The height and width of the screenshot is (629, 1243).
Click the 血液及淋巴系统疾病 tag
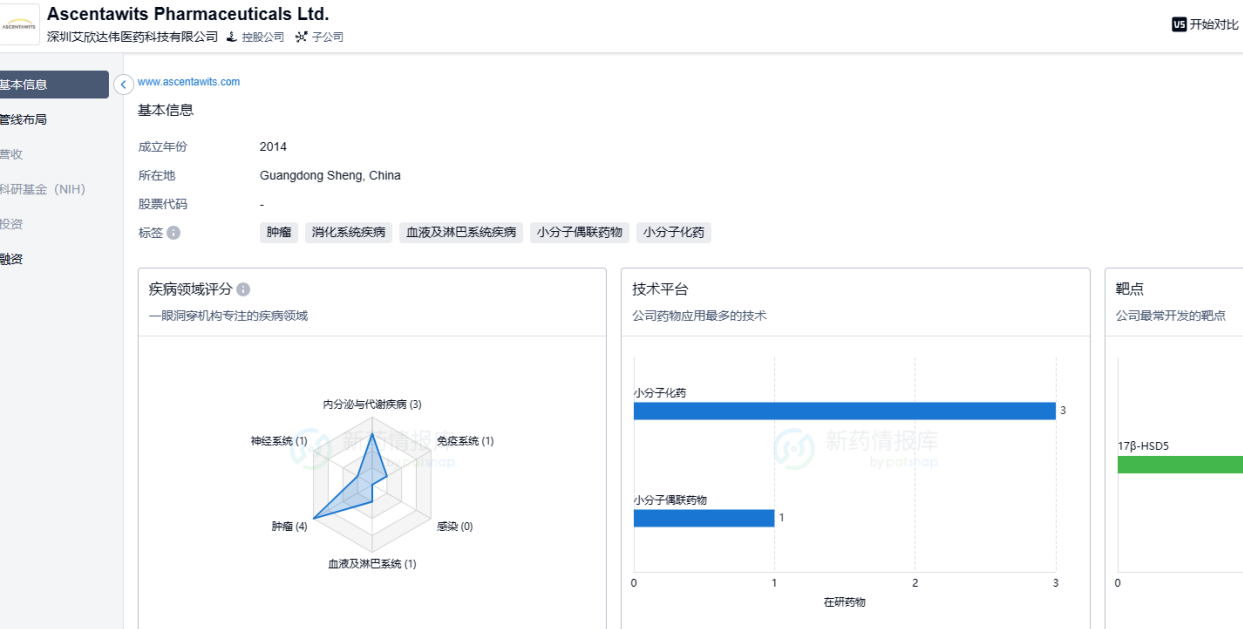pyautogui.click(x=461, y=233)
